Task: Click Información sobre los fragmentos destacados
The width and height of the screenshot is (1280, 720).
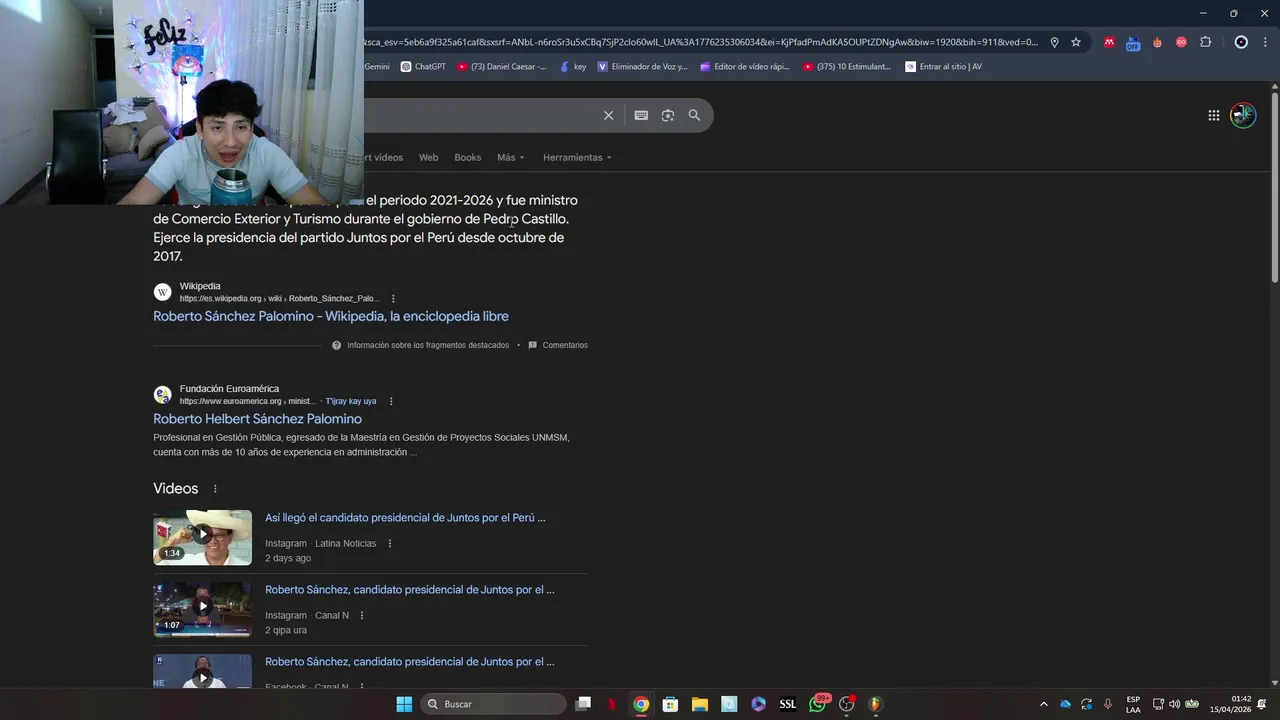Action: tap(428, 345)
